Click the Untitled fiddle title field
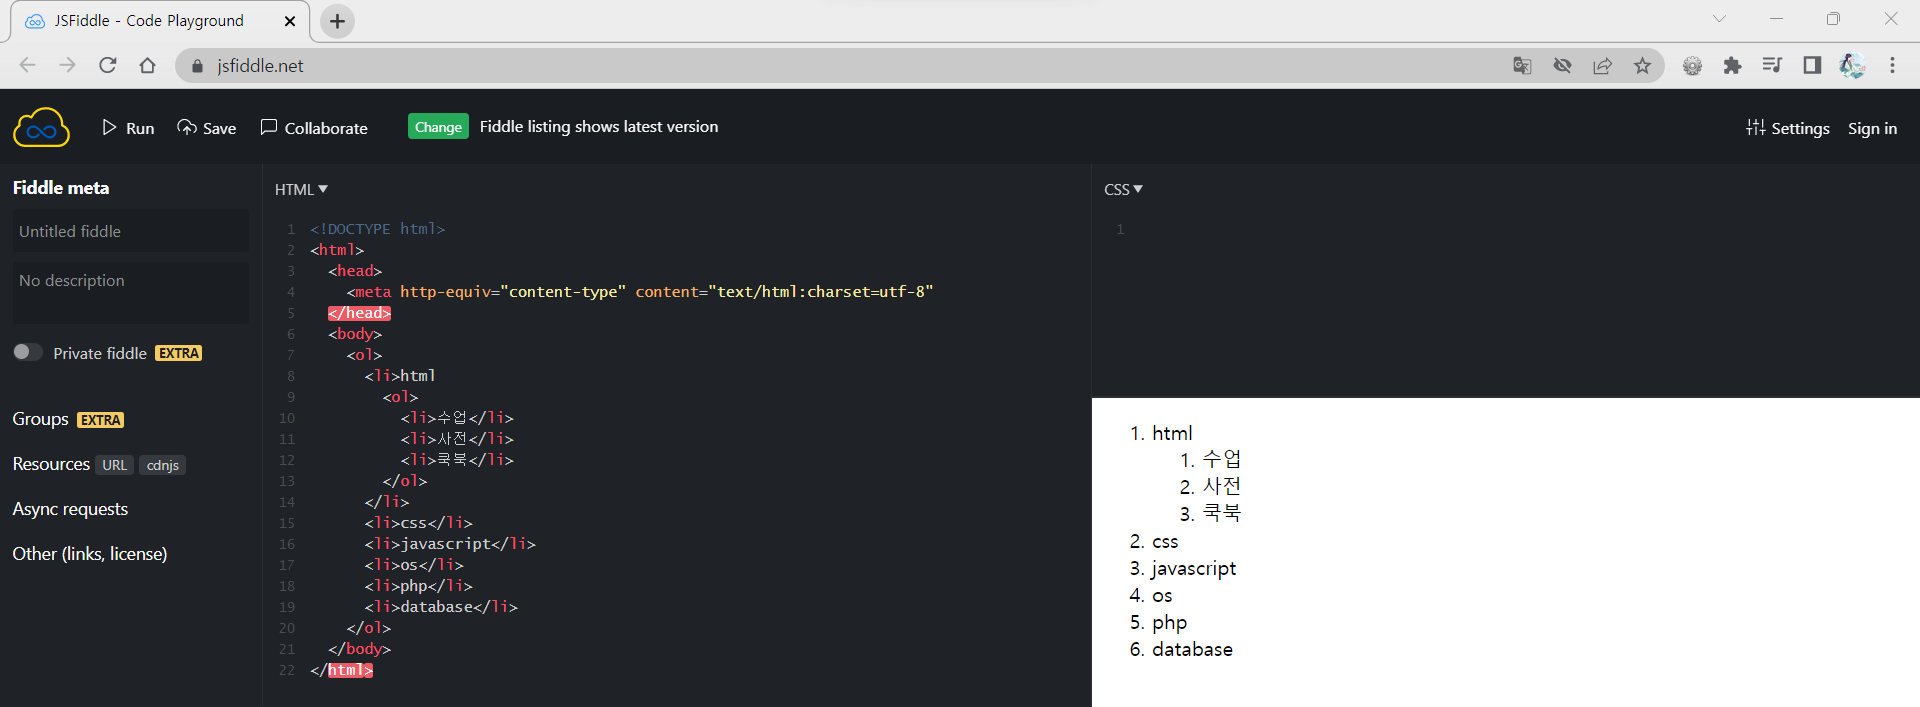This screenshot has width=1920, height=707. (130, 231)
